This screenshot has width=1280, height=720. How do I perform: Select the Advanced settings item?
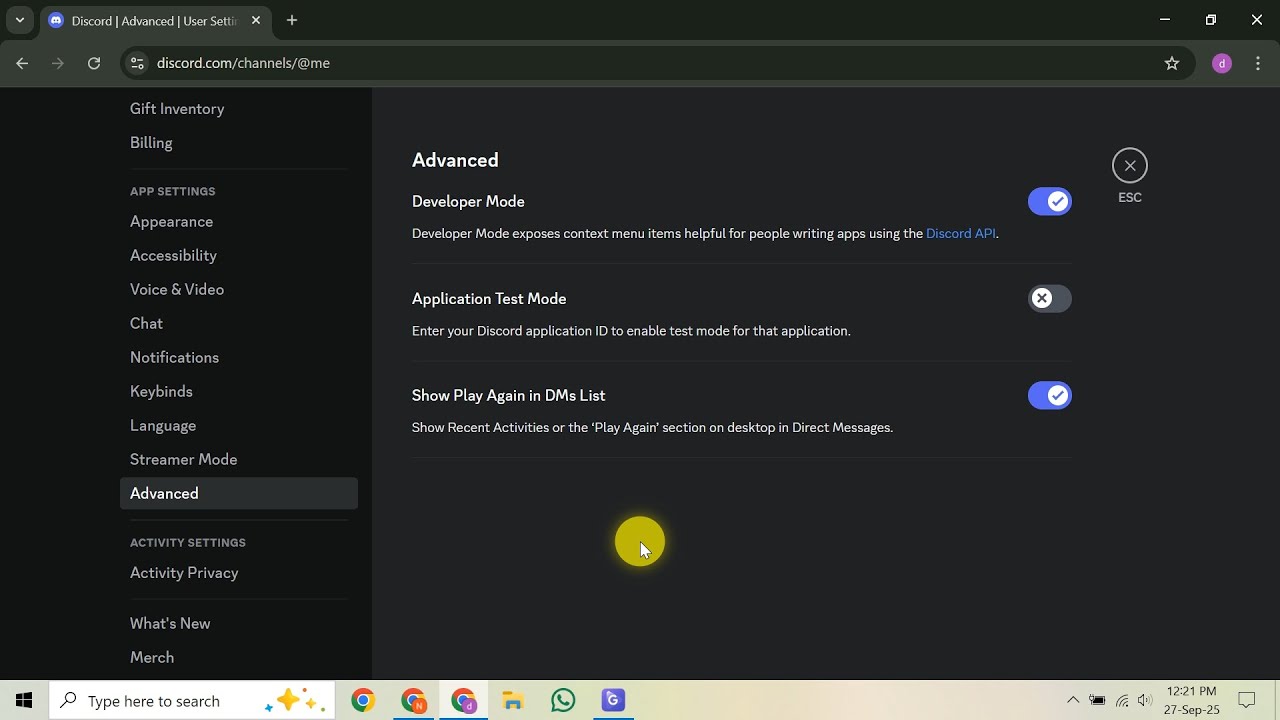(238, 494)
